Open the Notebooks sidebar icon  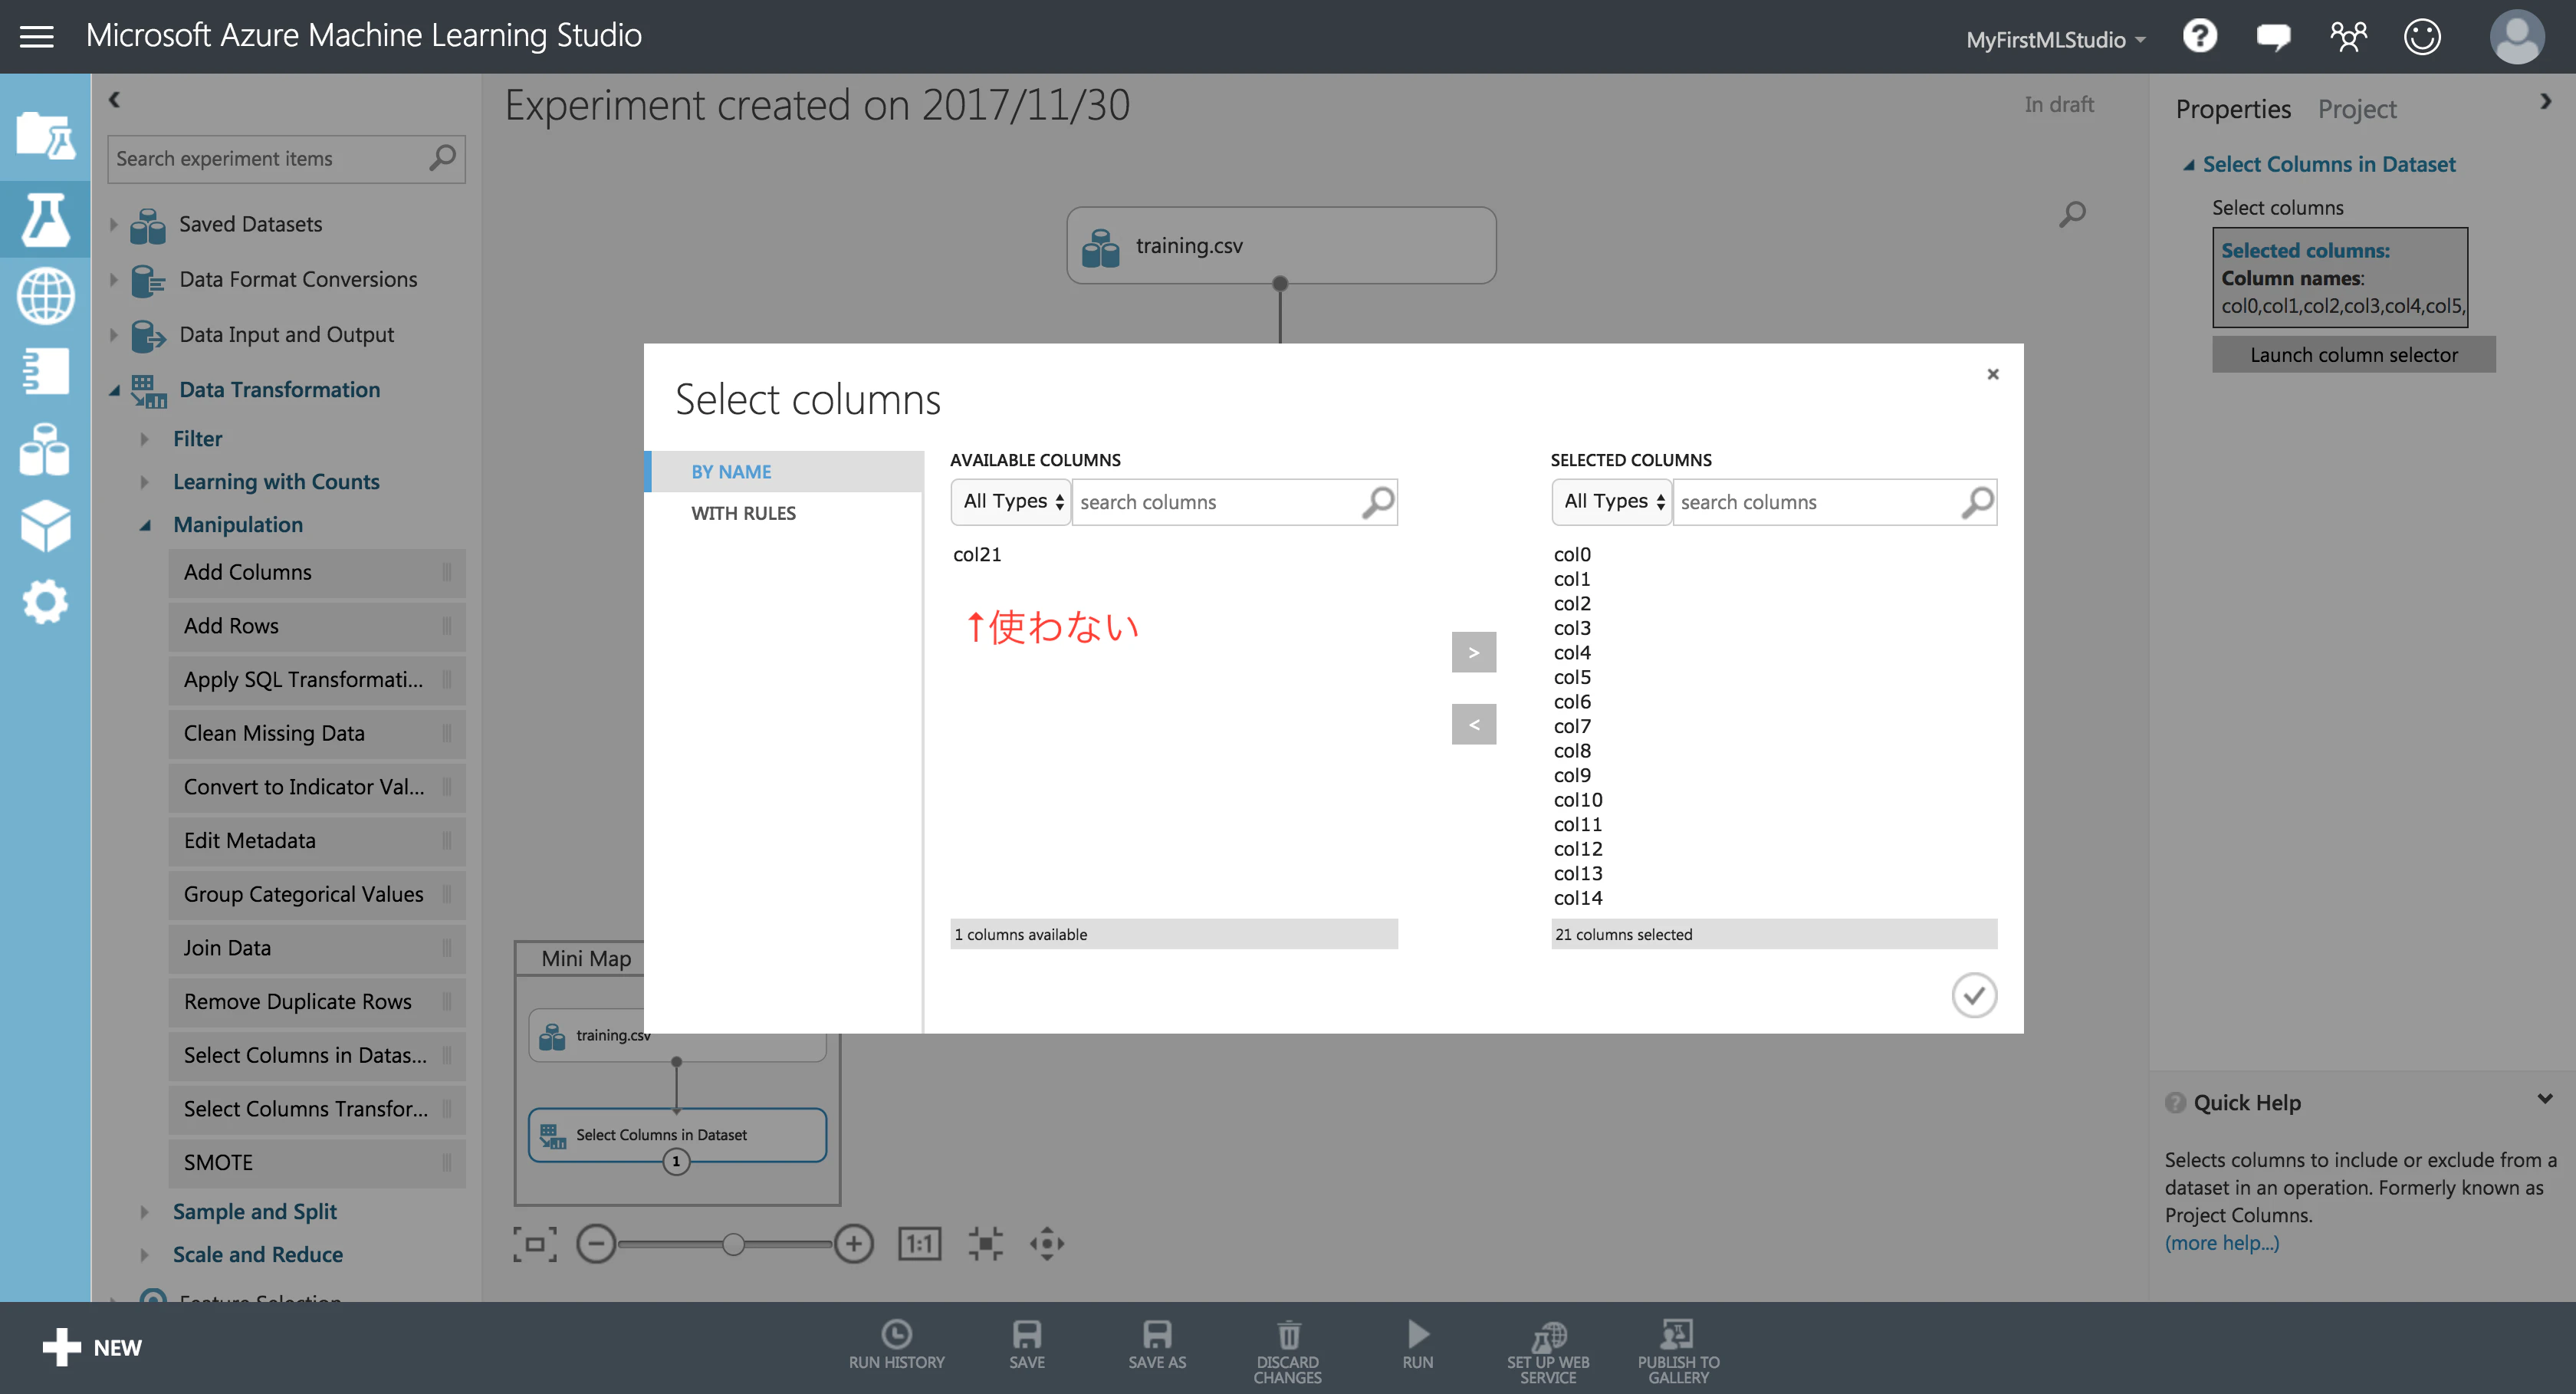click(x=45, y=371)
